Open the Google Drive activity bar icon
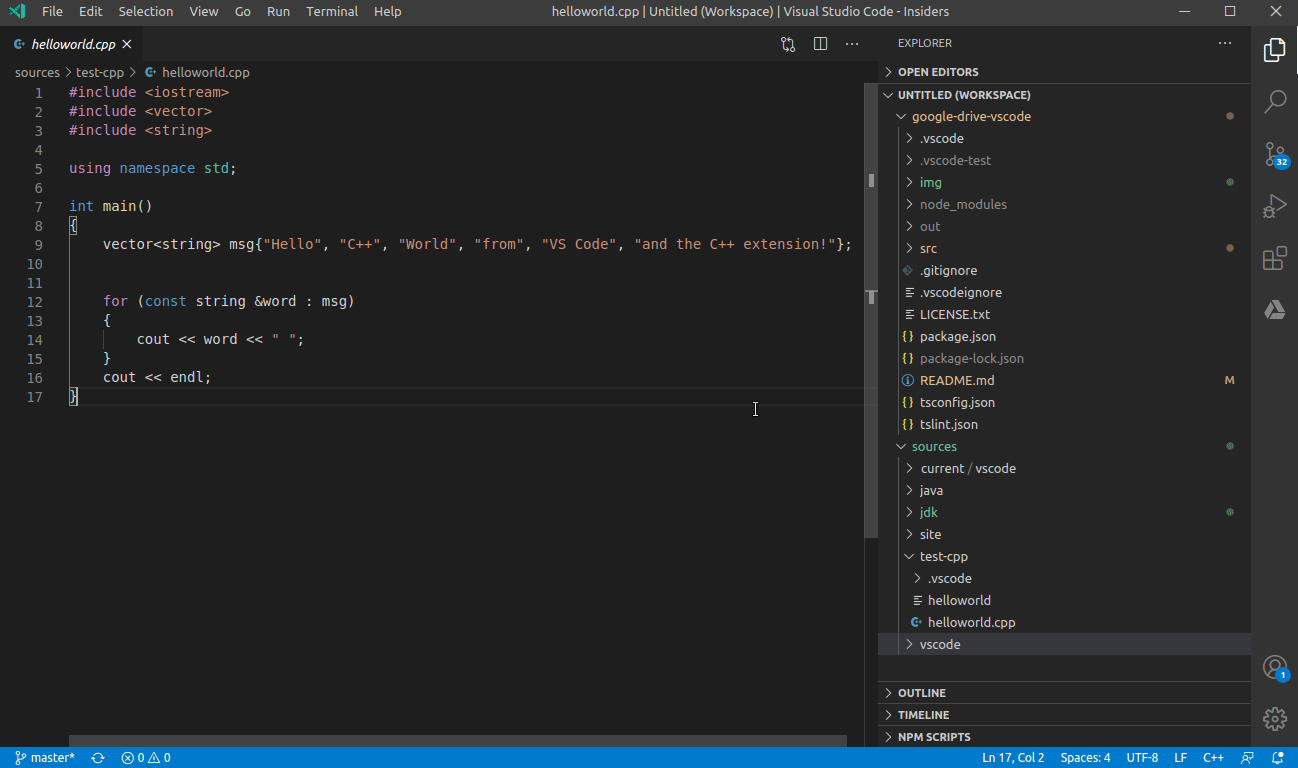The height and width of the screenshot is (768, 1298). tap(1274, 311)
